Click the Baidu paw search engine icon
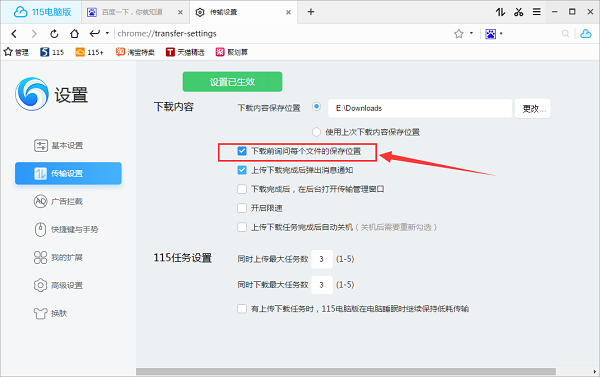600x377 pixels. coord(490,34)
